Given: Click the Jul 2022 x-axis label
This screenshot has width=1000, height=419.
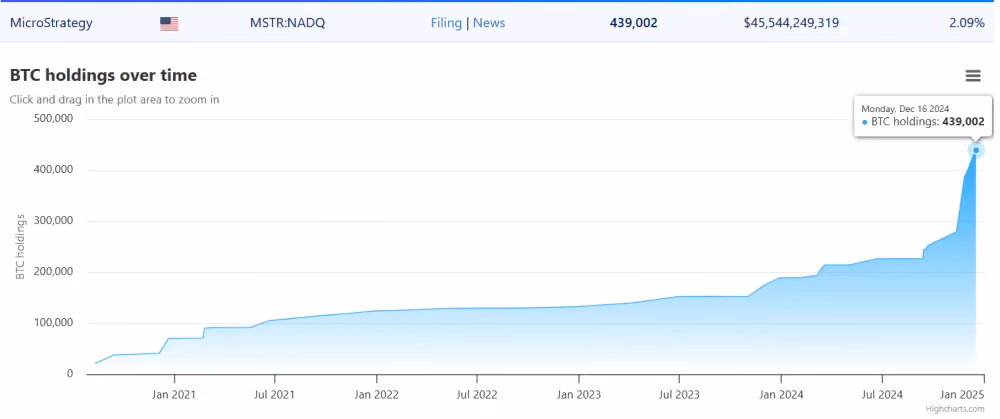Looking at the screenshot, I should click(476, 395).
